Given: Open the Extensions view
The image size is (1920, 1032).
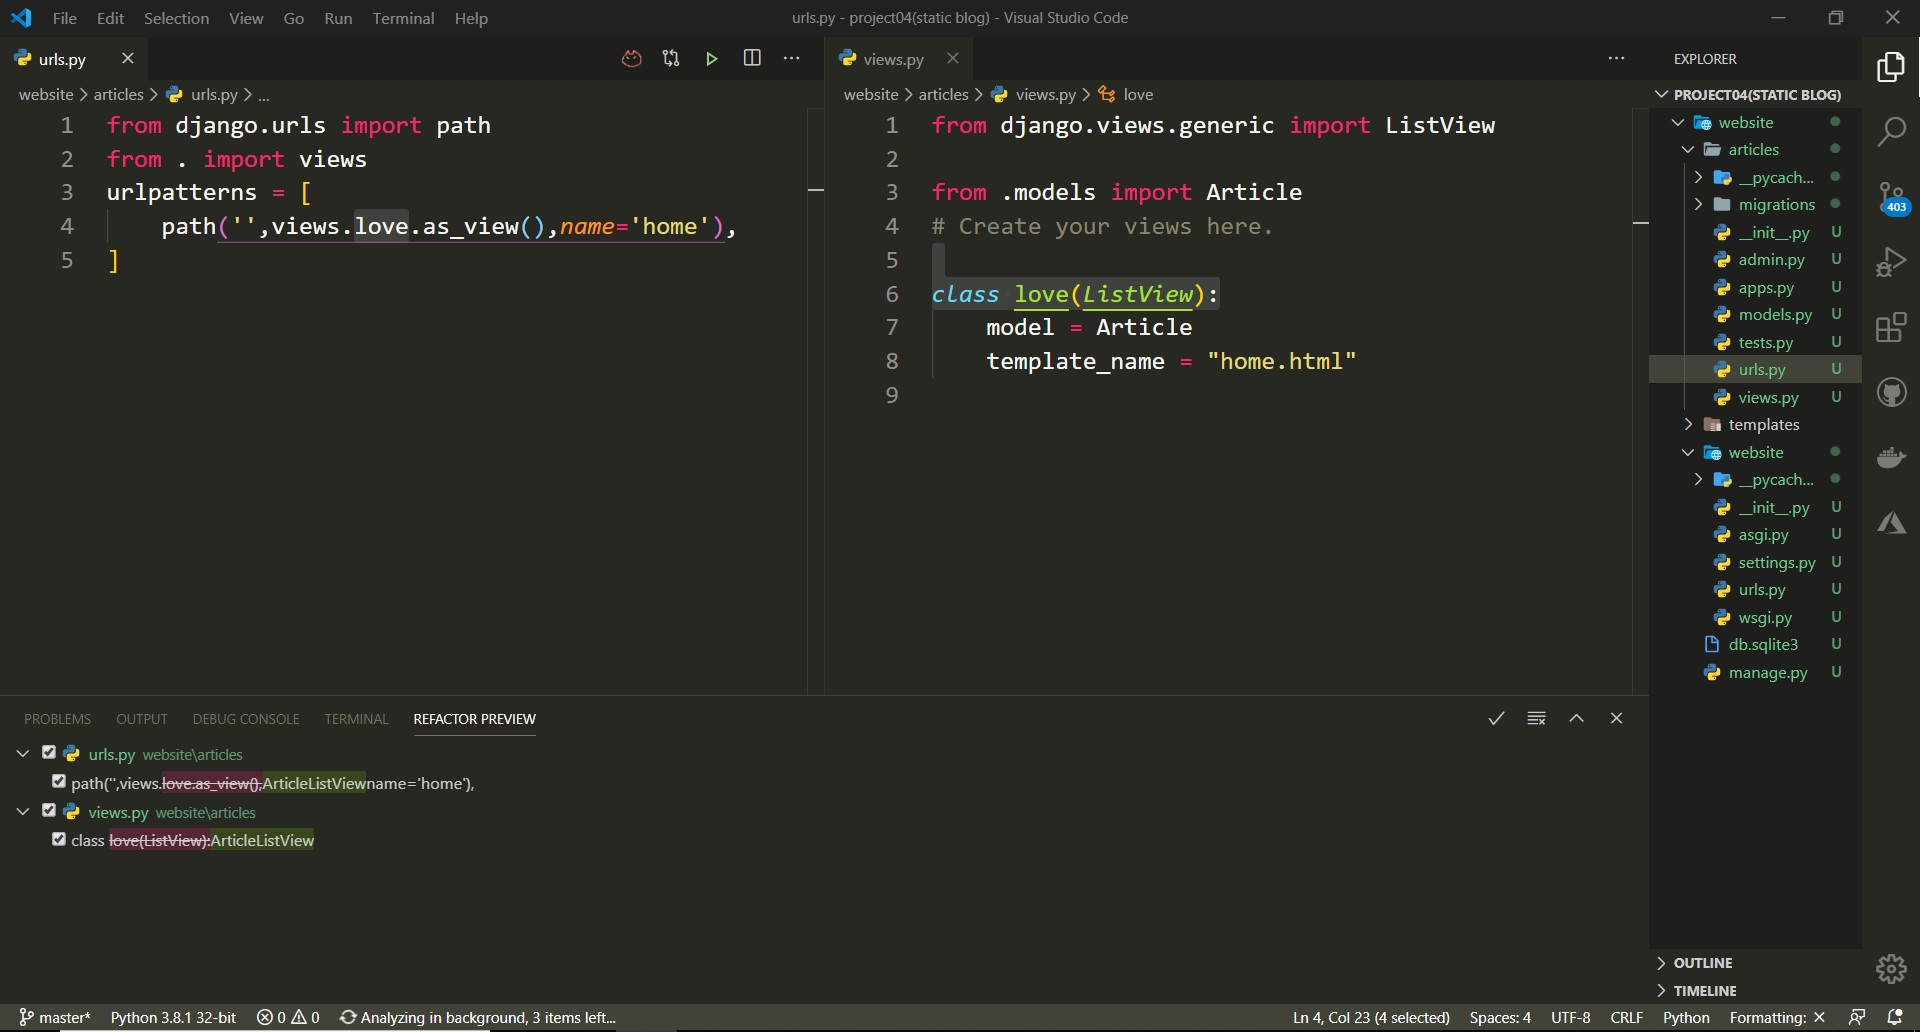Looking at the screenshot, I should tap(1892, 327).
